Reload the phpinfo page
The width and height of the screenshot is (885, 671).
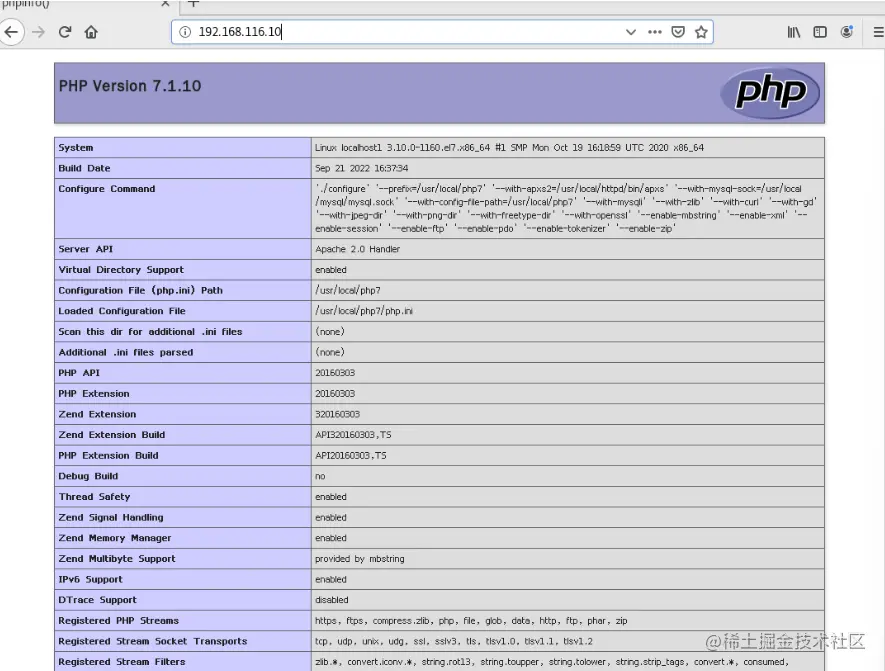click(63, 31)
